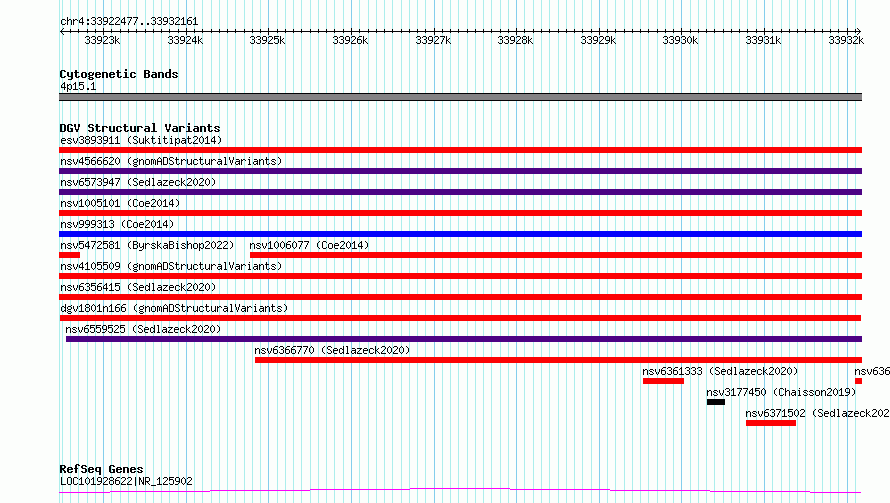
Task: Select the purple nsv6573947 variant bar
Action: (x=460, y=192)
